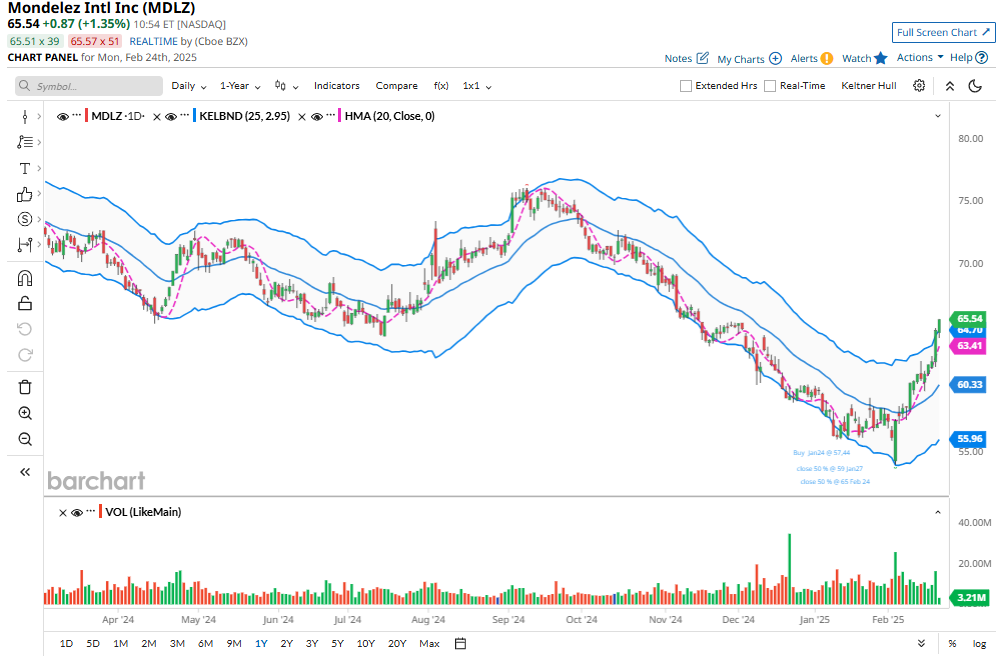This screenshot has width=1005, height=662.
Task: Enable the Extended Hrs checkbox
Action: click(x=686, y=86)
